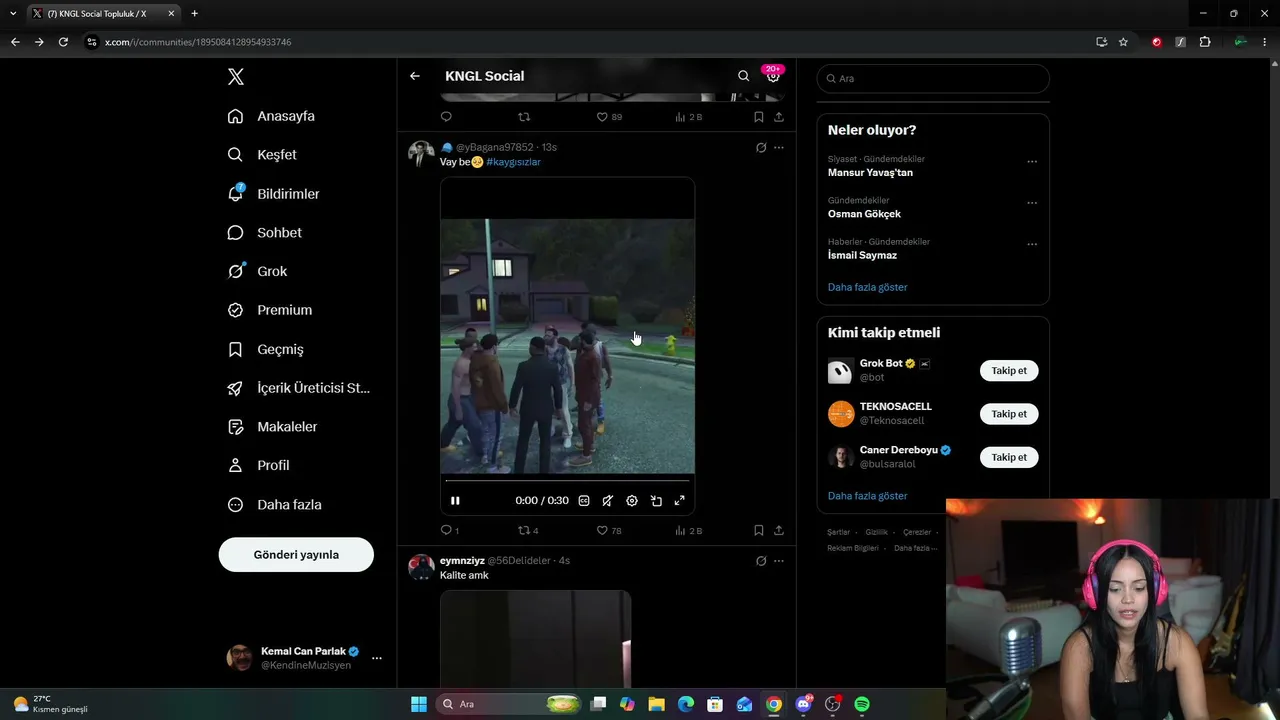Show more trends via Daha fazla göster
The width and height of the screenshot is (1280, 720).
(x=867, y=287)
